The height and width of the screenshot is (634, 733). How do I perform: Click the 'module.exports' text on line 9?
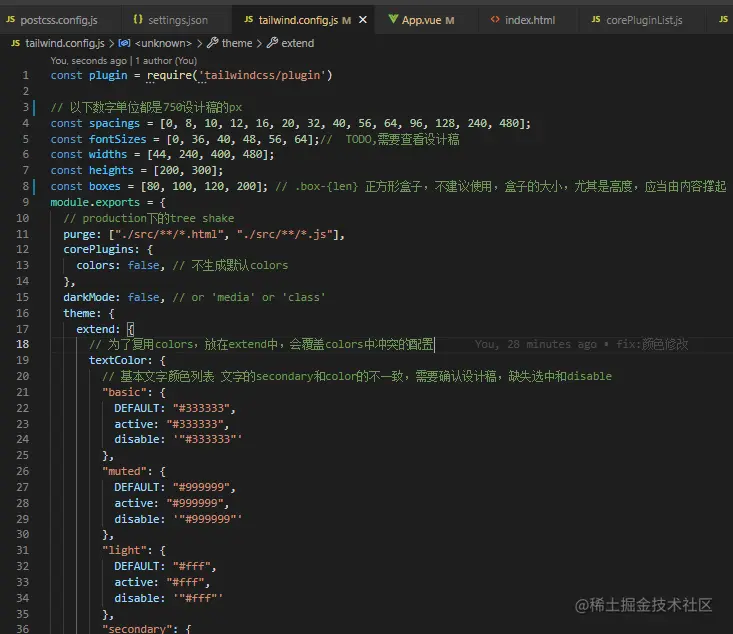click(95, 202)
